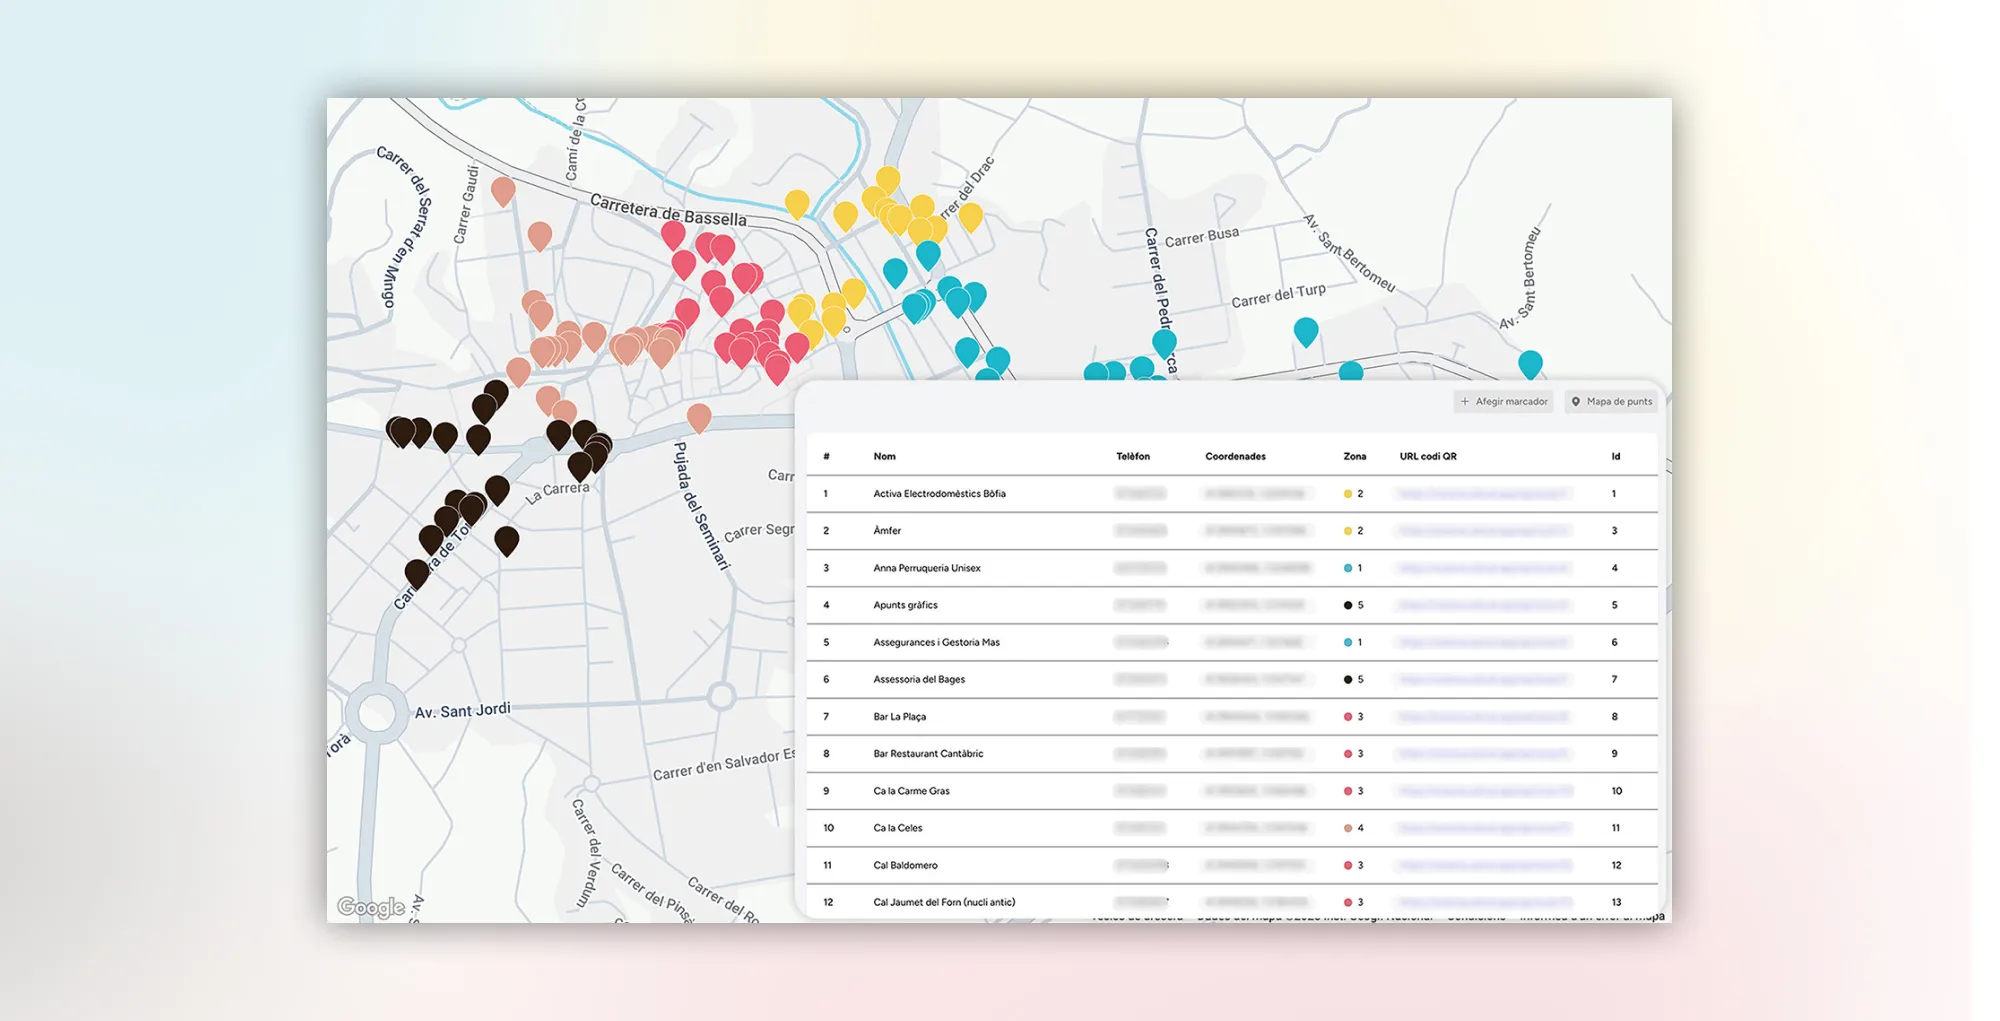Select the teal pin near Carrer del Turp
This screenshot has height=1021, width=2000.
click(x=1305, y=331)
